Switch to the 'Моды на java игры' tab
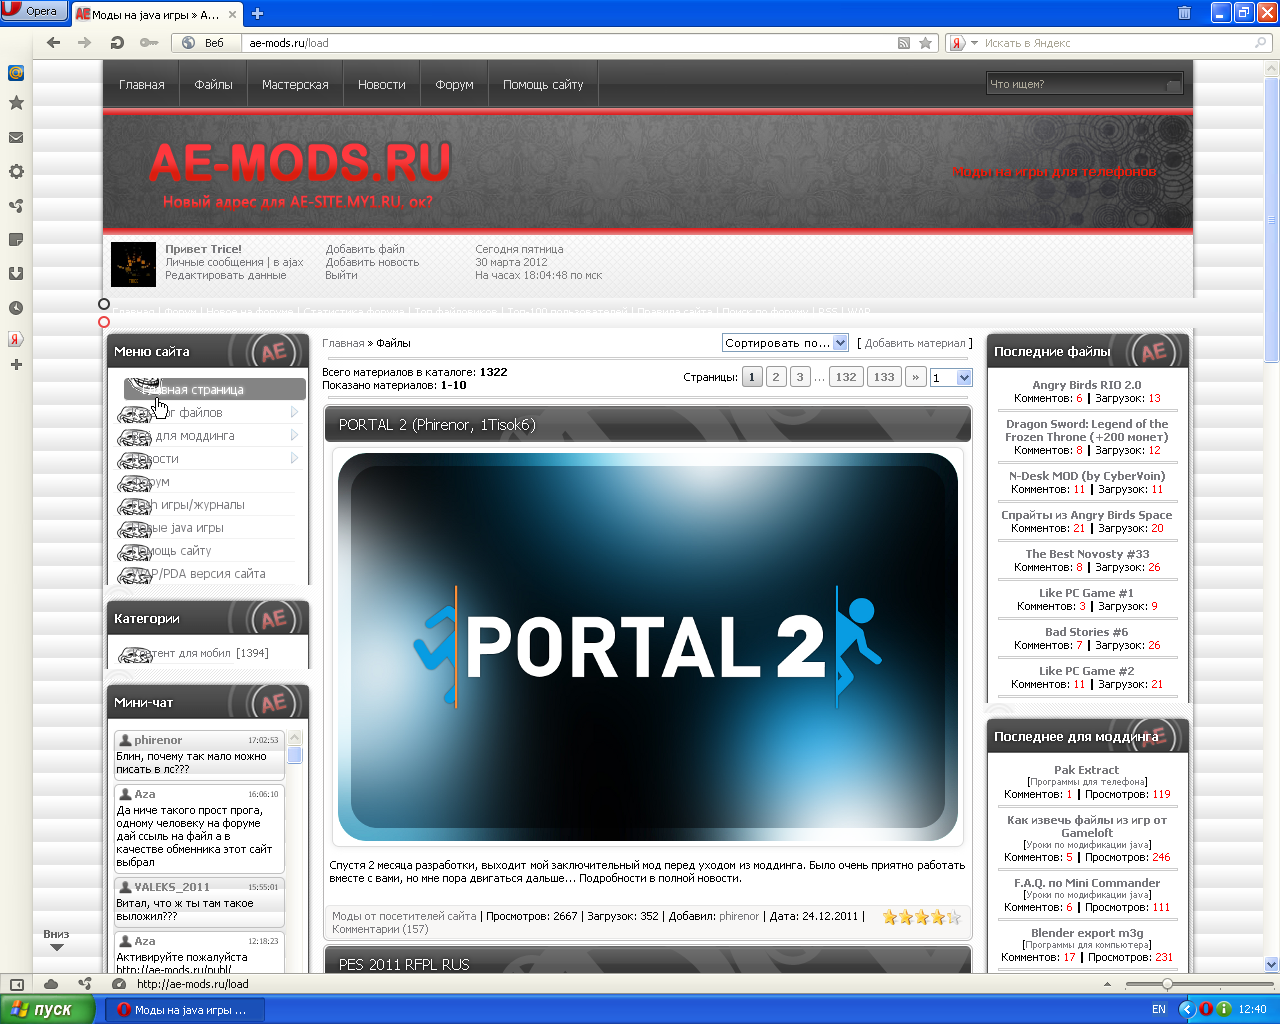1280x1024 pixels. (156, 14)
